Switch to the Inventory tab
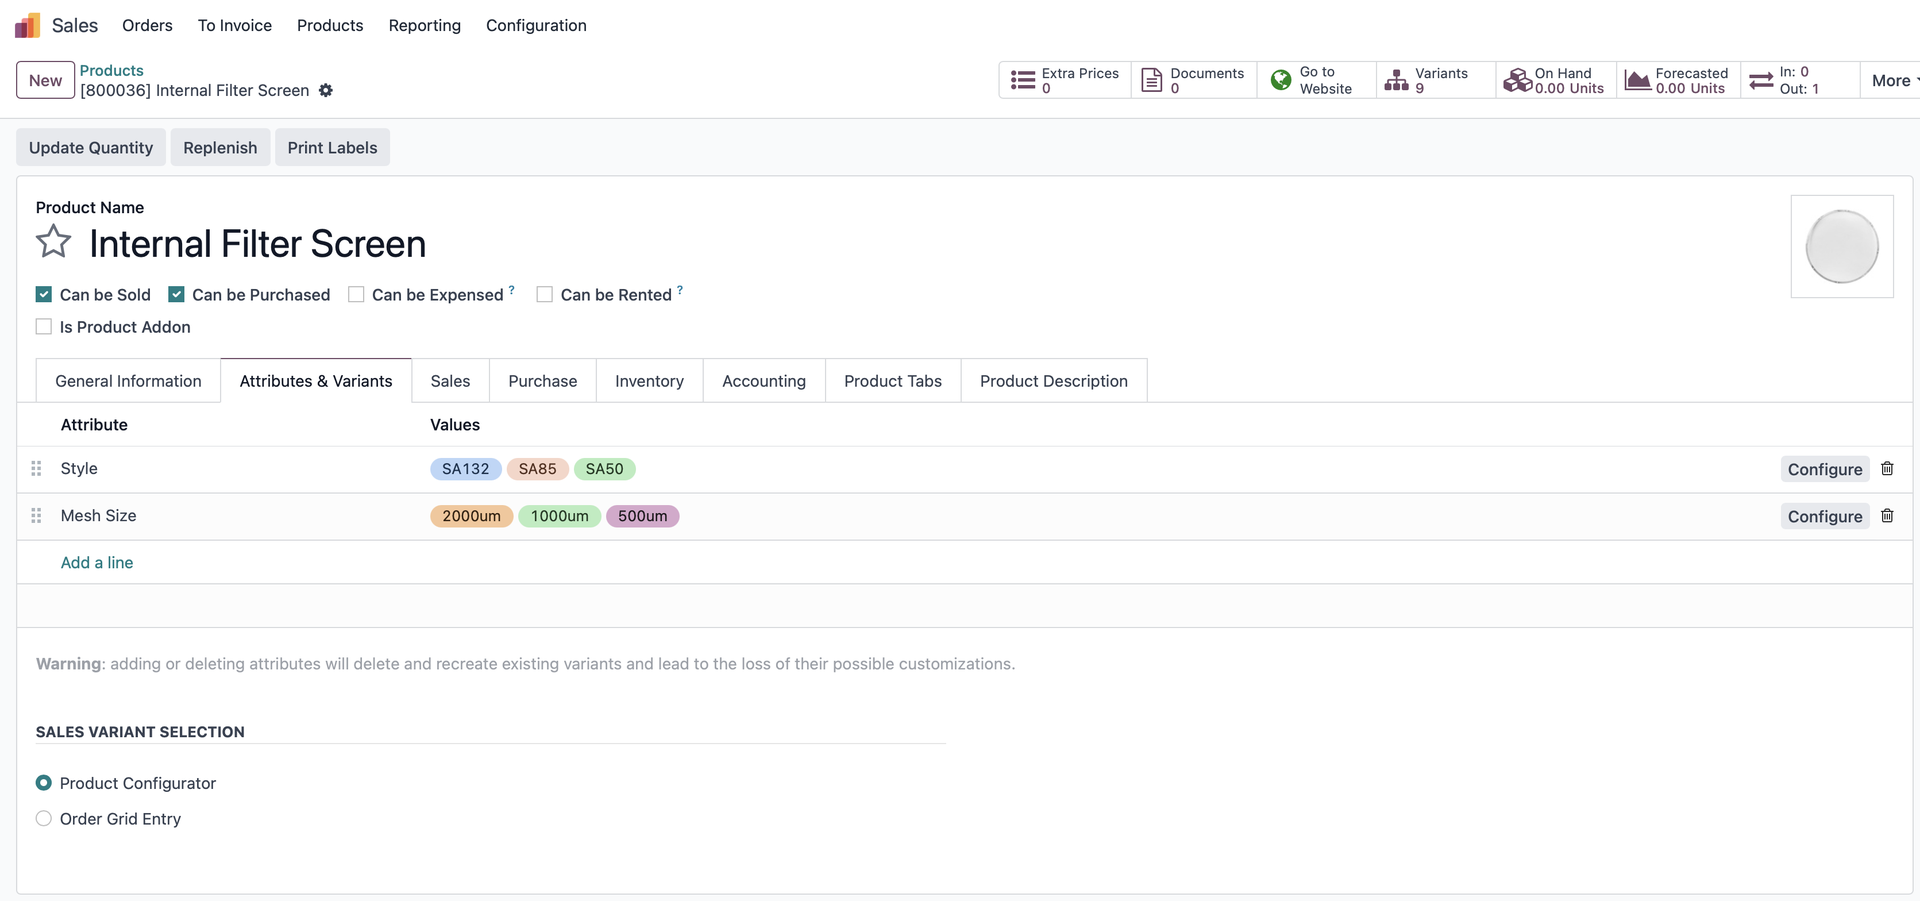1920x901 pixels. pos(649,381)
